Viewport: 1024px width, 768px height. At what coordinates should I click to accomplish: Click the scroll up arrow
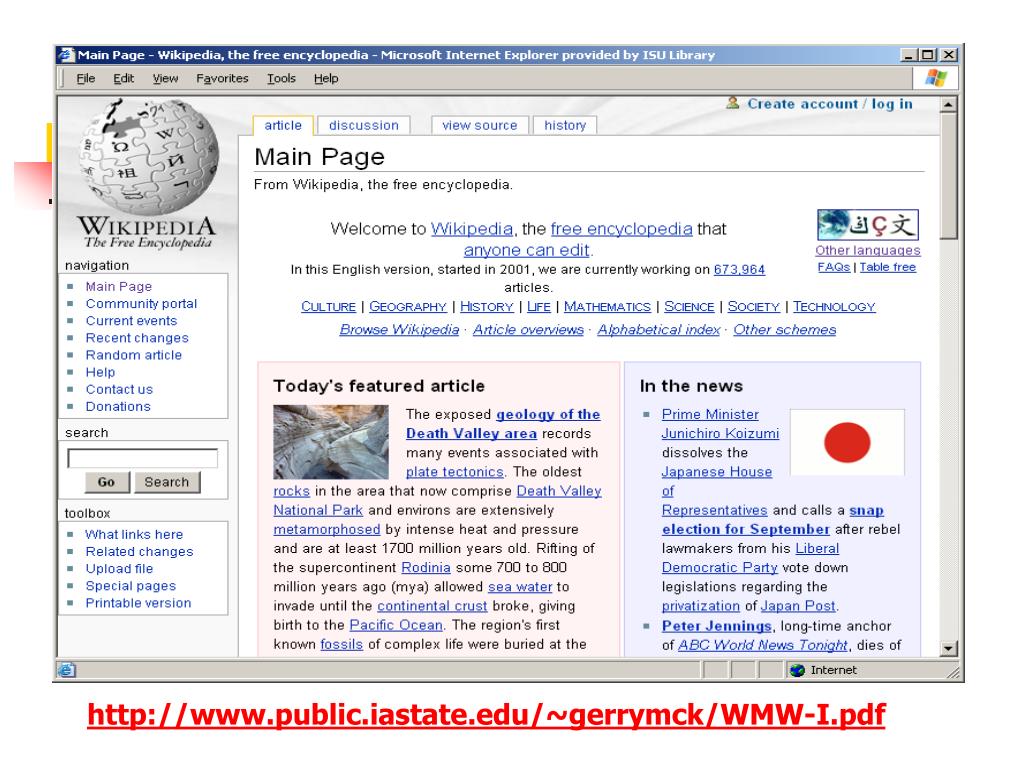948,104
